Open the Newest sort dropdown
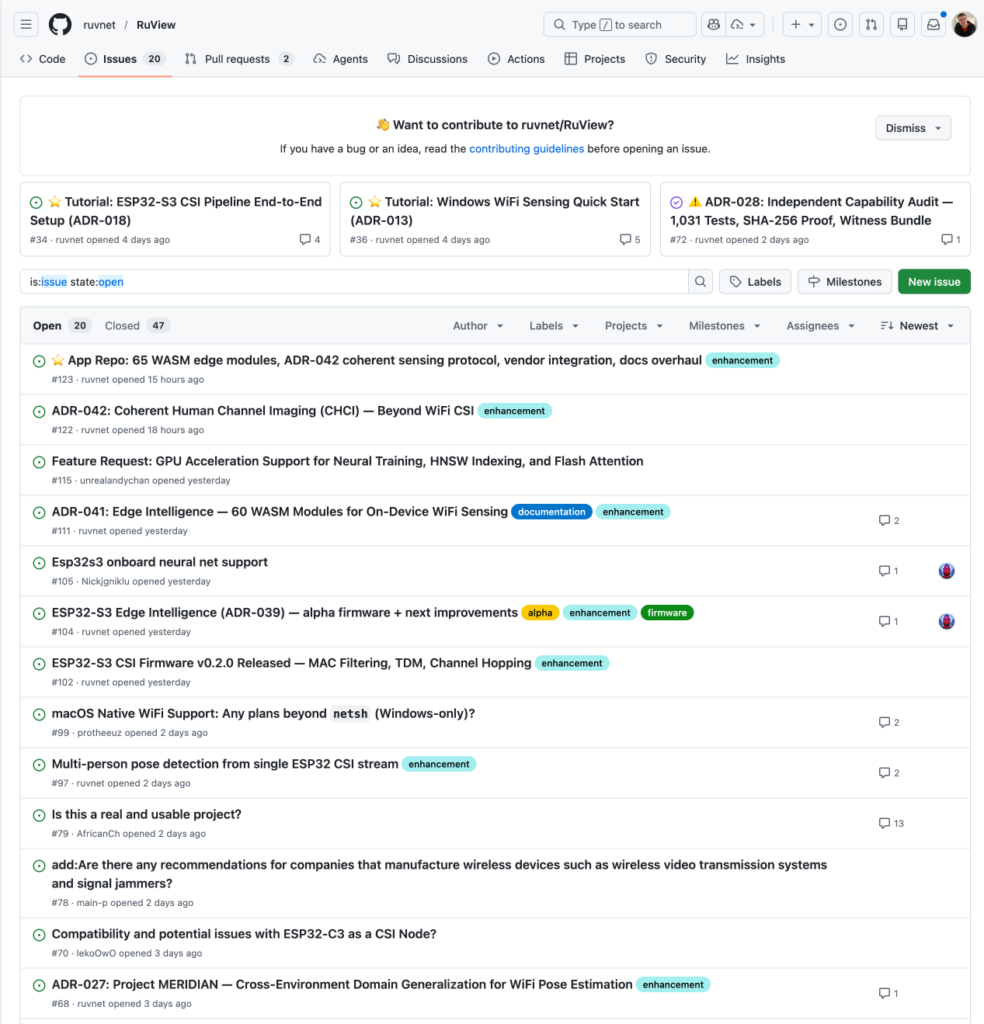984x1024 pixels. 917,326
